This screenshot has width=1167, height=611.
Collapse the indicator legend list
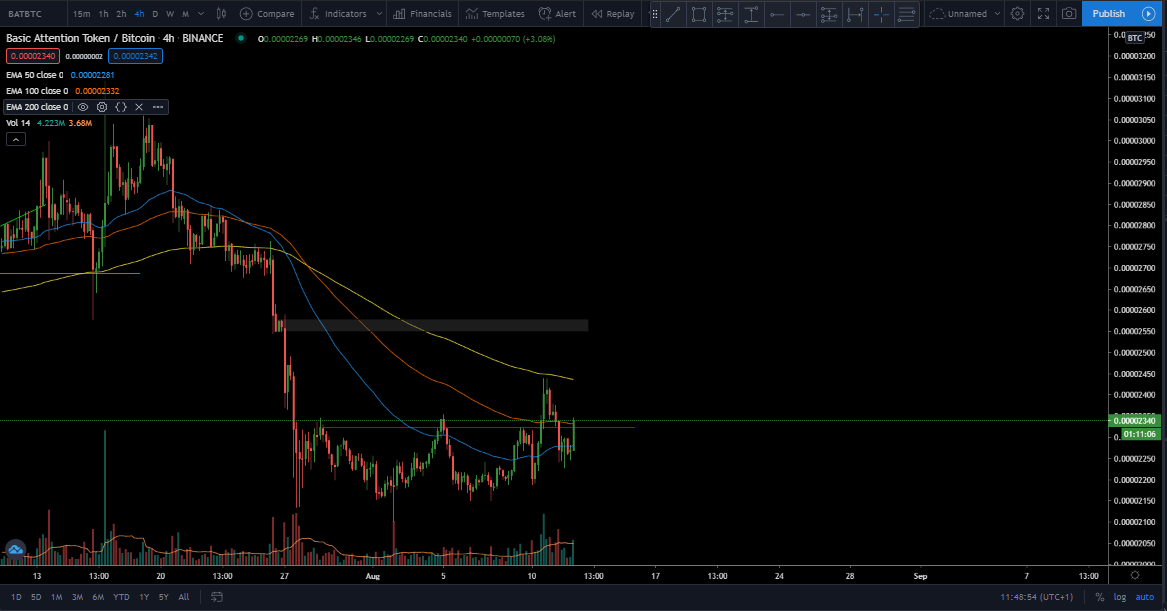(16, 139)
